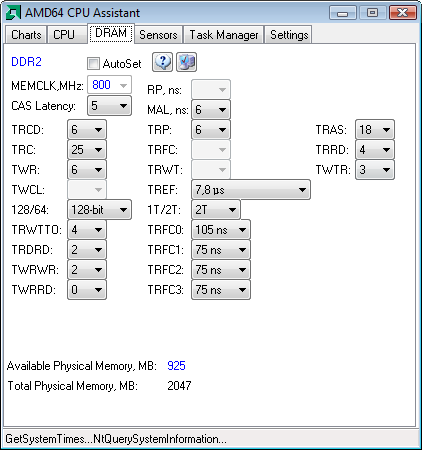Open the help question mark button
Viewport: 422px width, 450px height.
[x=162, y=62]
